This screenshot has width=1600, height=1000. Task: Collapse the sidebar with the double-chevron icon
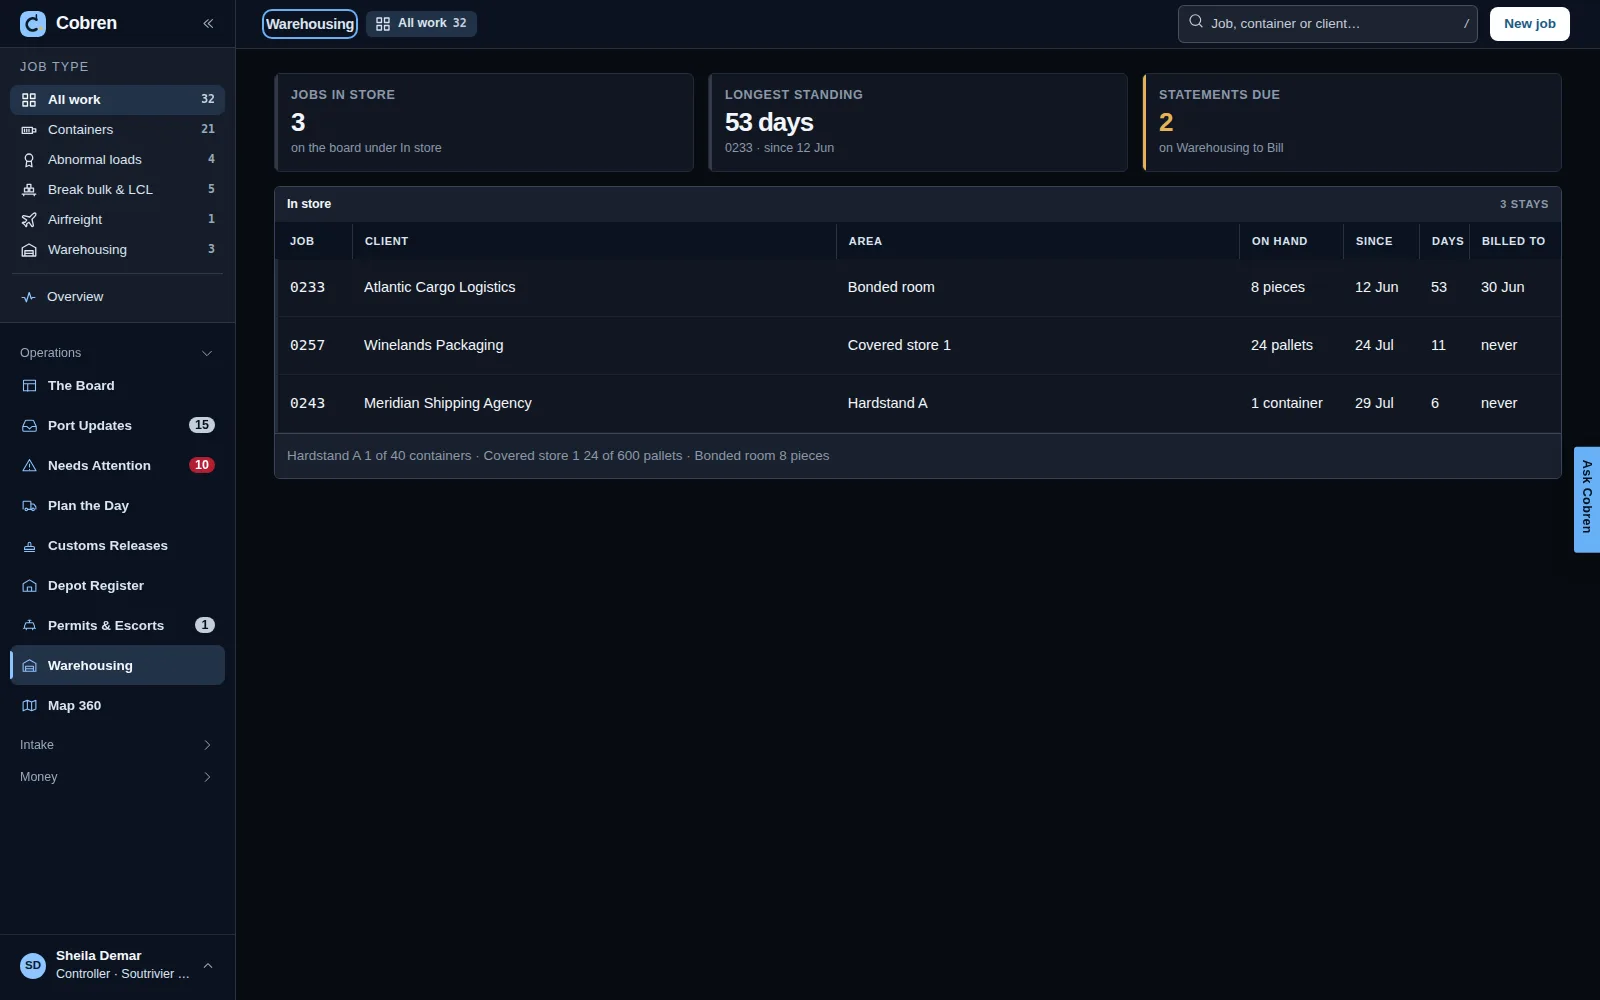tap(208, 23)
